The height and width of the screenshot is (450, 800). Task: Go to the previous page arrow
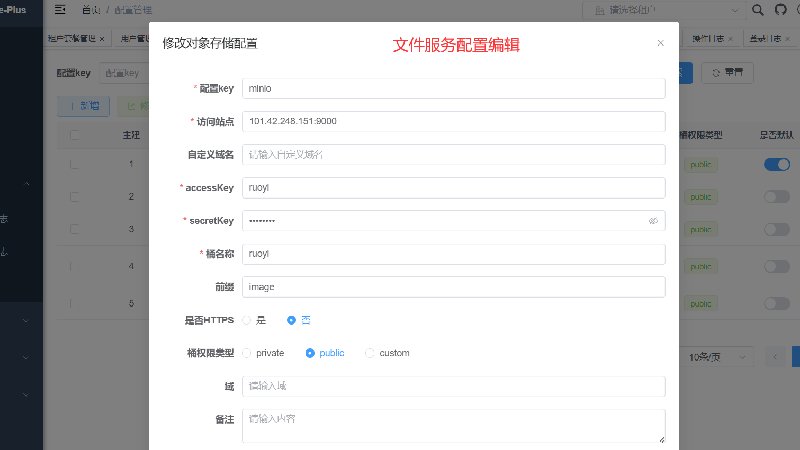click(x=774, y=357)
